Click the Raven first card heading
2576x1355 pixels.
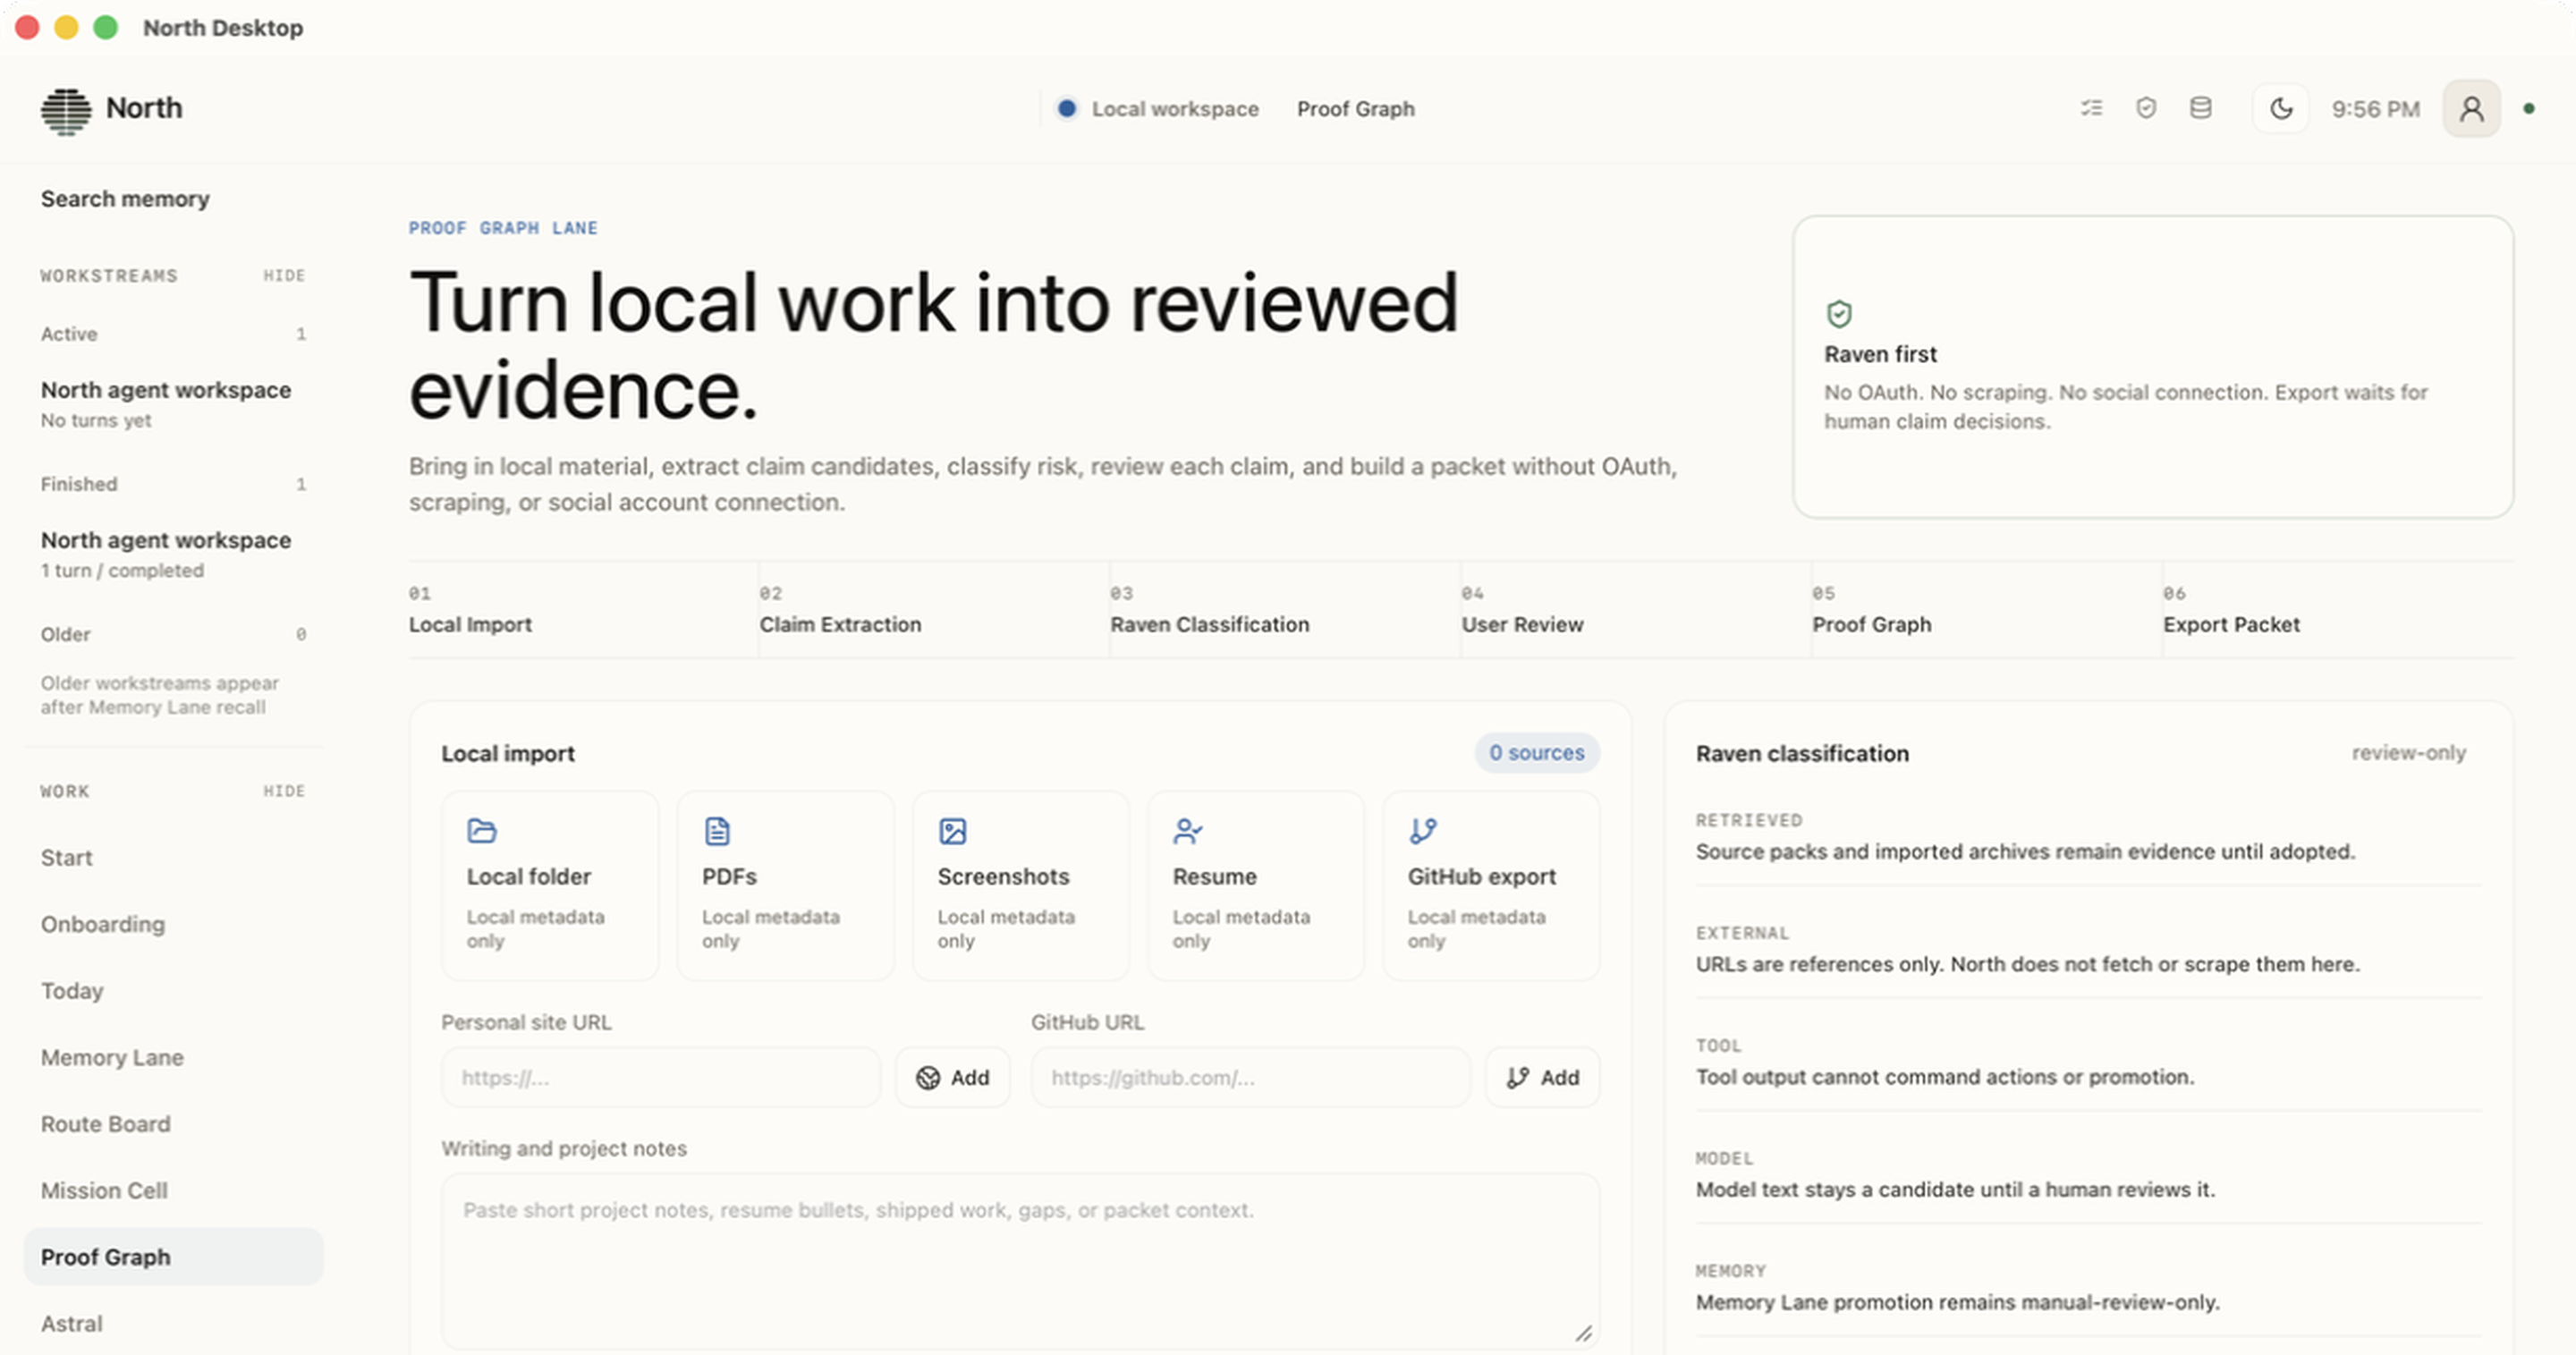[1880, 354]
